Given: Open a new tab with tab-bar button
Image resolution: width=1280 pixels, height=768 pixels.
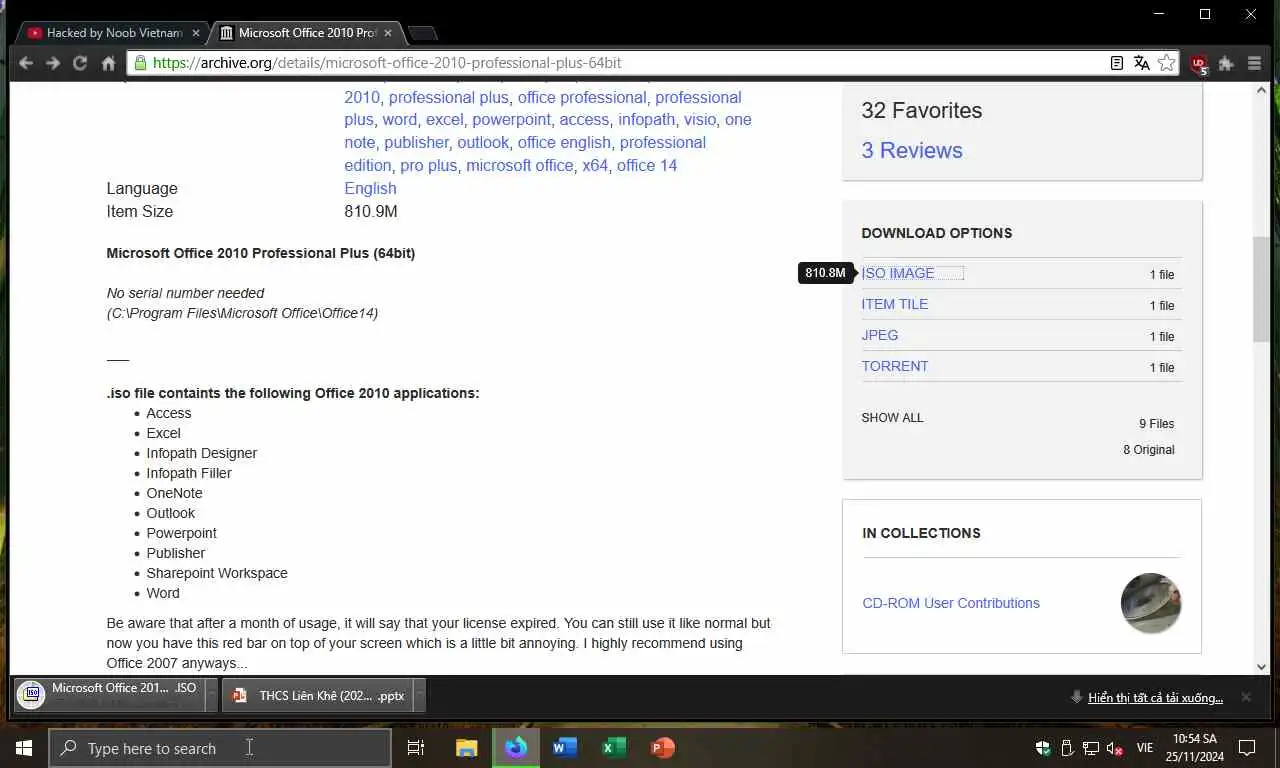Looking at the screenshot, I should point(423,33).
